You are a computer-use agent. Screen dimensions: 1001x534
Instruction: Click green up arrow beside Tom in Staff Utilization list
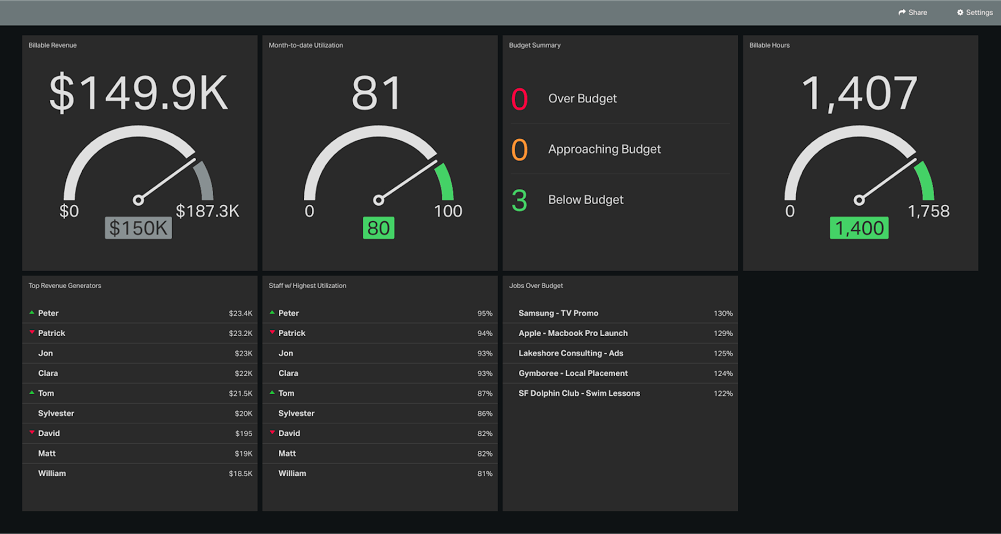point(272,393)
